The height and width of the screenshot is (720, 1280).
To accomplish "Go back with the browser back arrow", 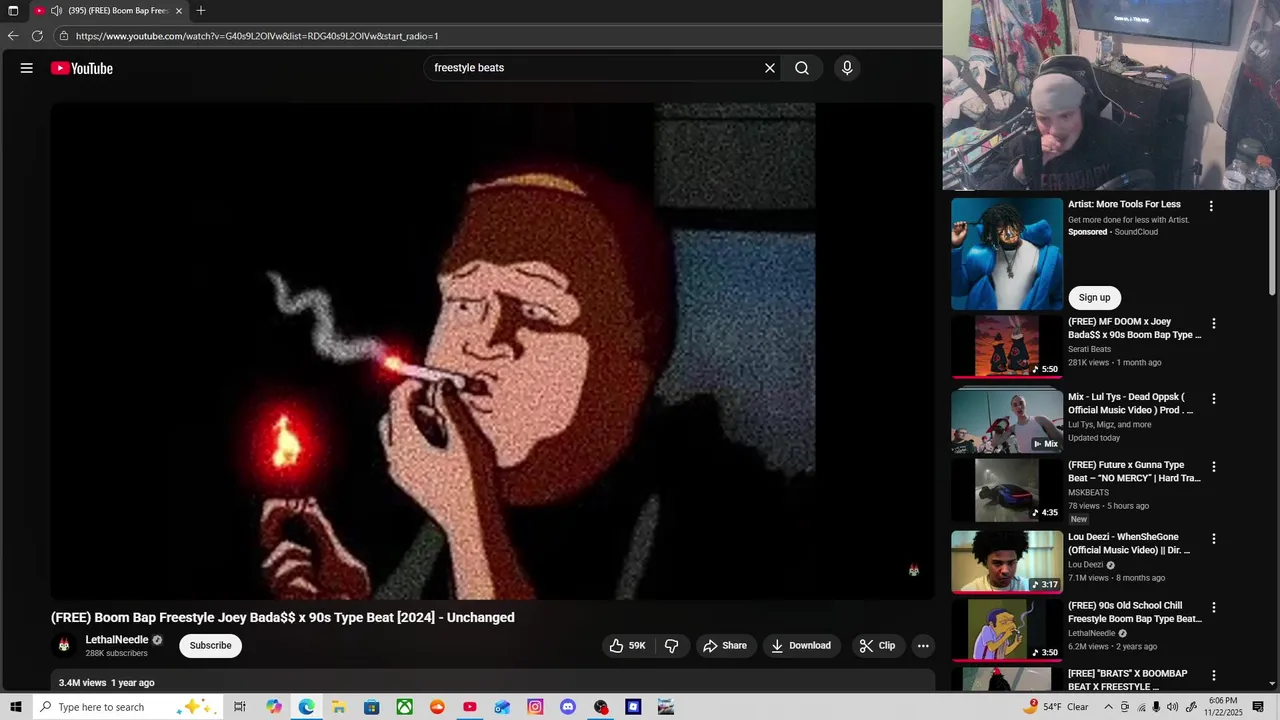I will click(13, 36).
